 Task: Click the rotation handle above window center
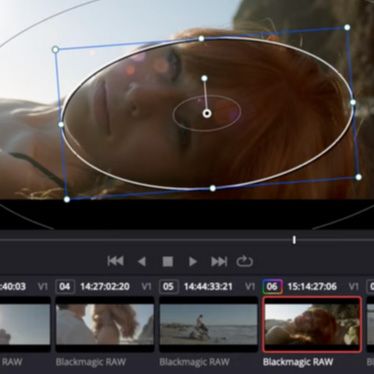[204, 78]
